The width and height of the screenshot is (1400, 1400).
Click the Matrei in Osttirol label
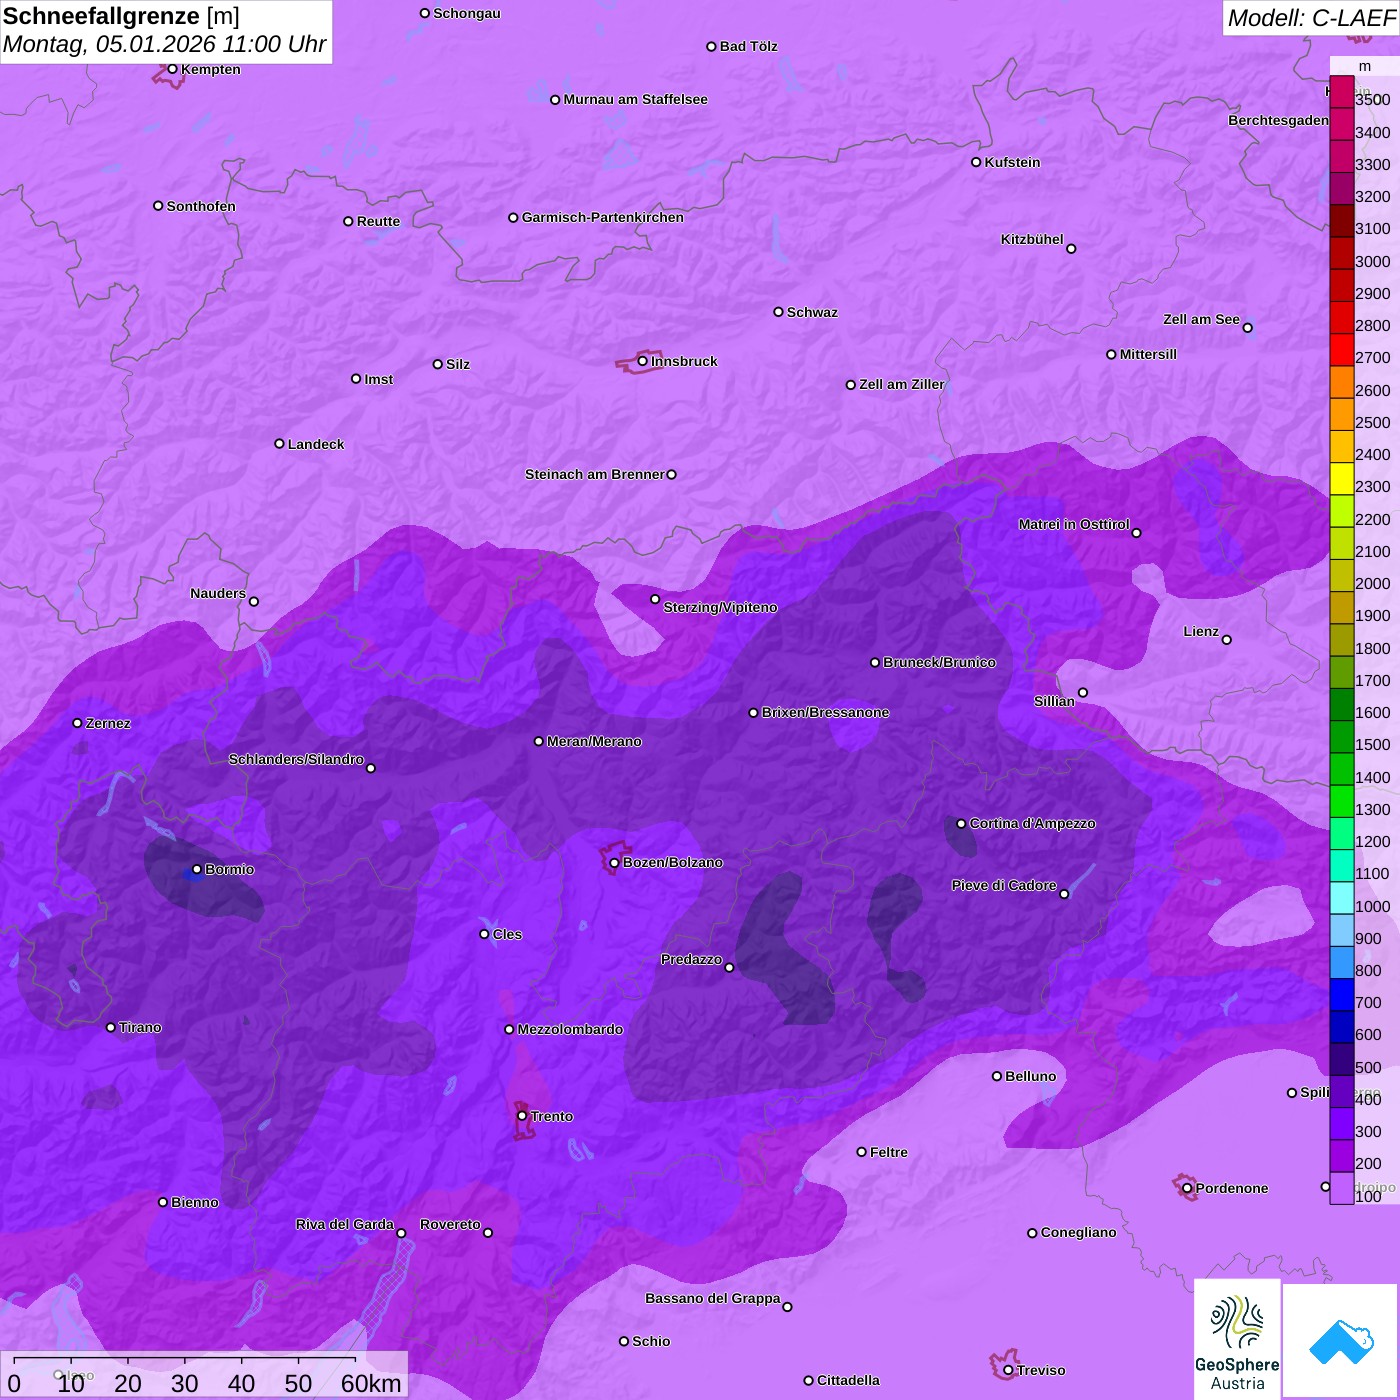[1074, 524]
